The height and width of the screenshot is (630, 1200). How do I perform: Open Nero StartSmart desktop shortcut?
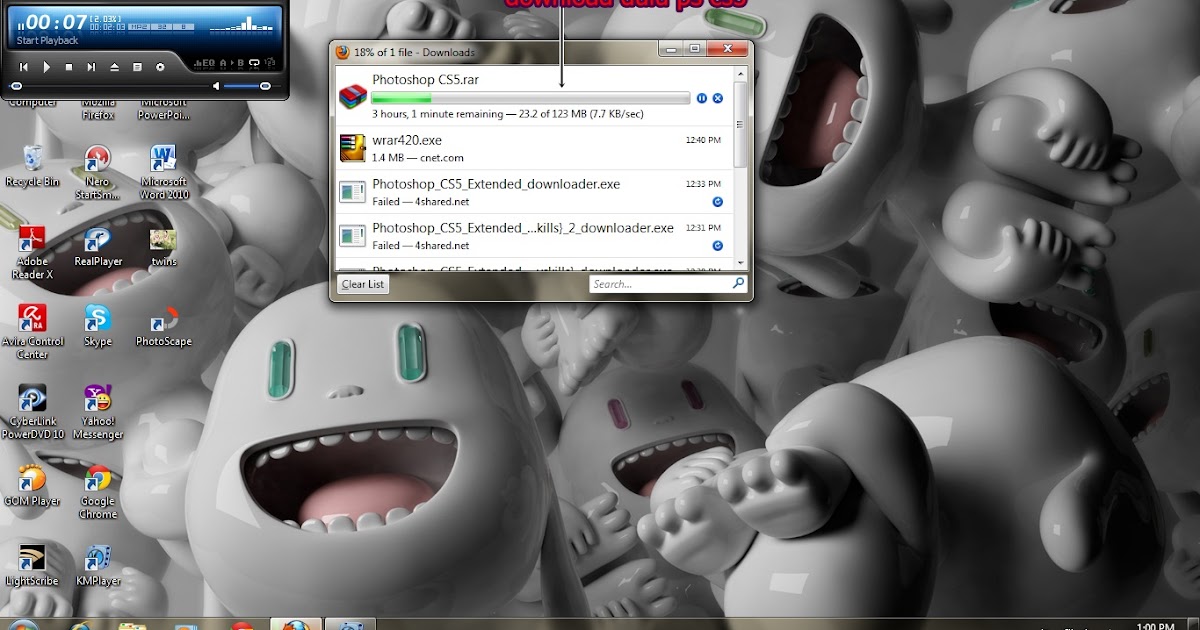98,172
